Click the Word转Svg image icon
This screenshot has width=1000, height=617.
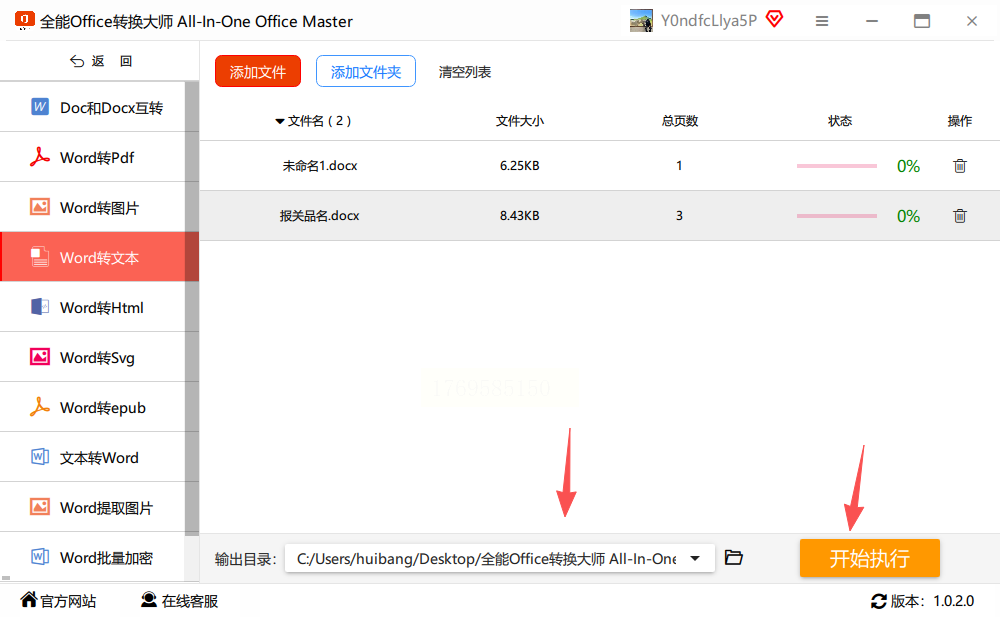click(40, 357)
